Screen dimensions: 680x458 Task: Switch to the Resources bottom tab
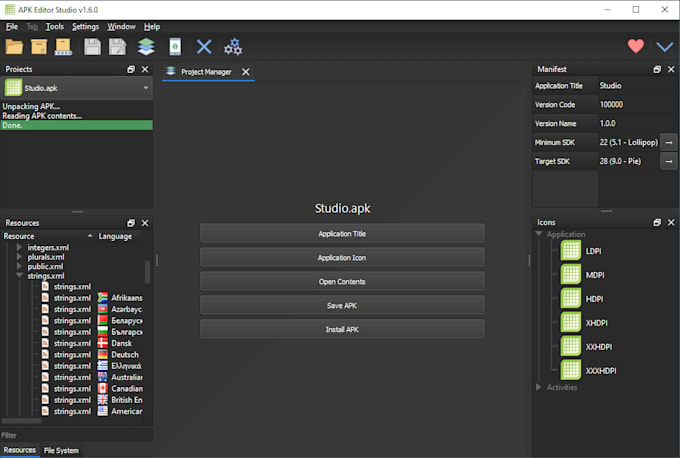point(20,450)
